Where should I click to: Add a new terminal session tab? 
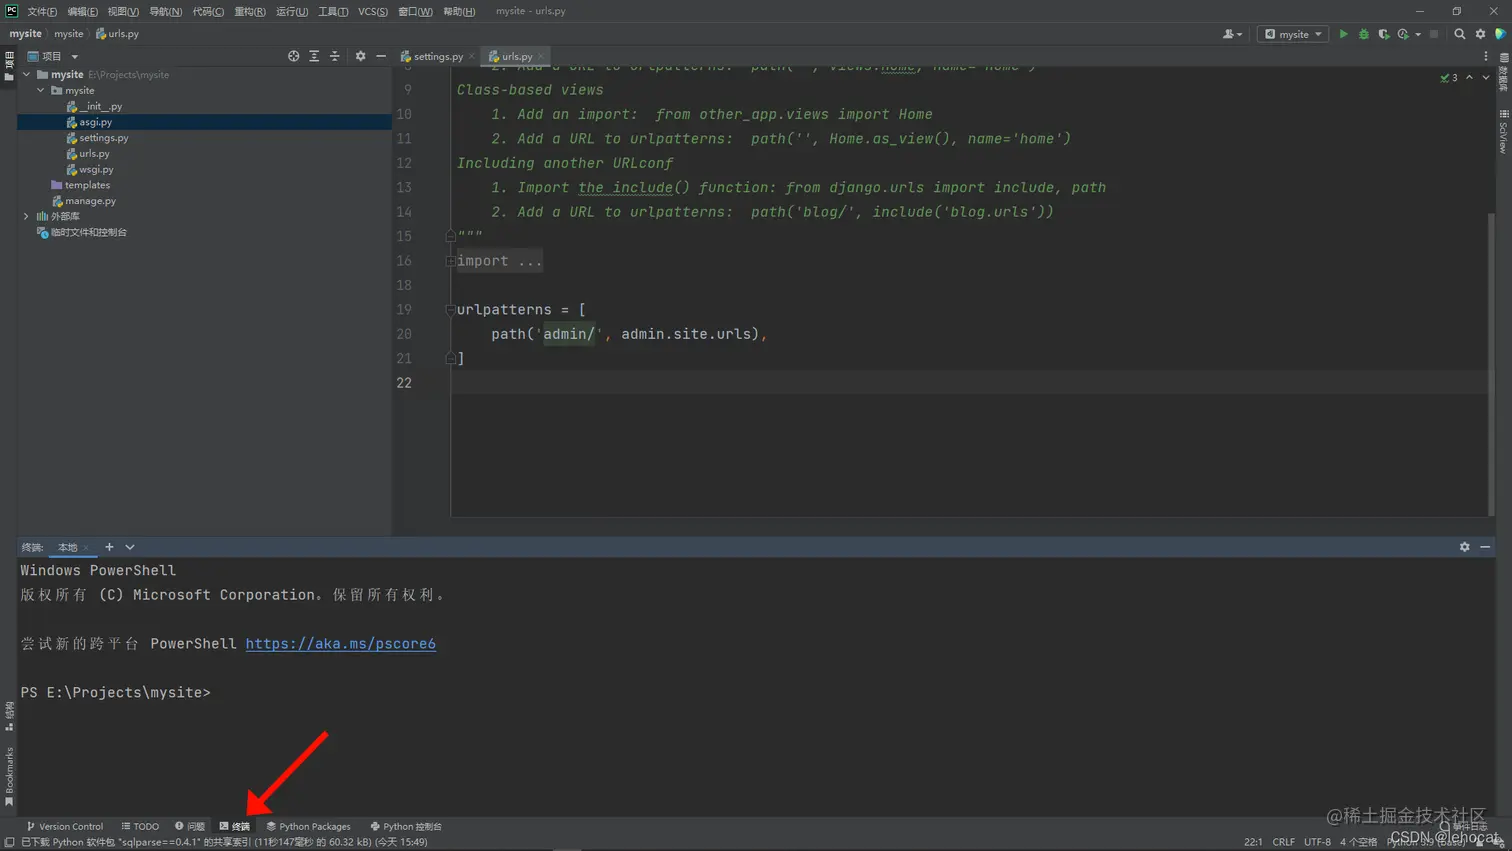109,547
